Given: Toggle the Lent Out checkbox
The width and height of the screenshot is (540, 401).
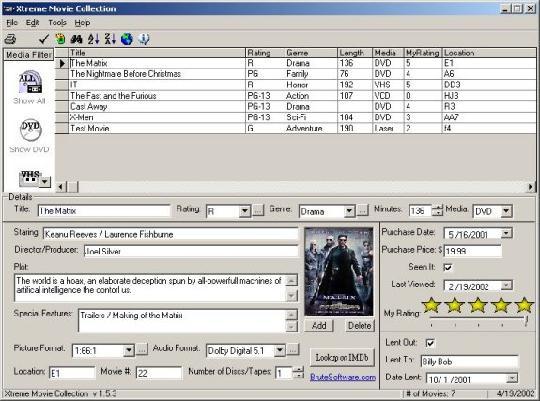Looking at the screenshot, I should click(430, 343).
